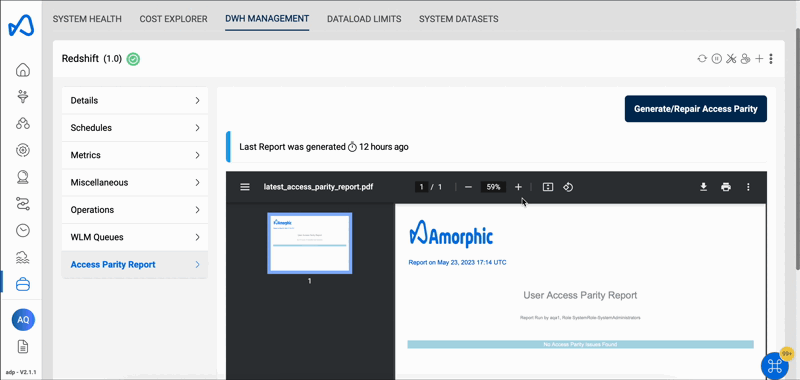The image size is (800, 380).
Task: Open the target circle icon in the sidebar
Action: pyautogui.click(x=22, y=150)
